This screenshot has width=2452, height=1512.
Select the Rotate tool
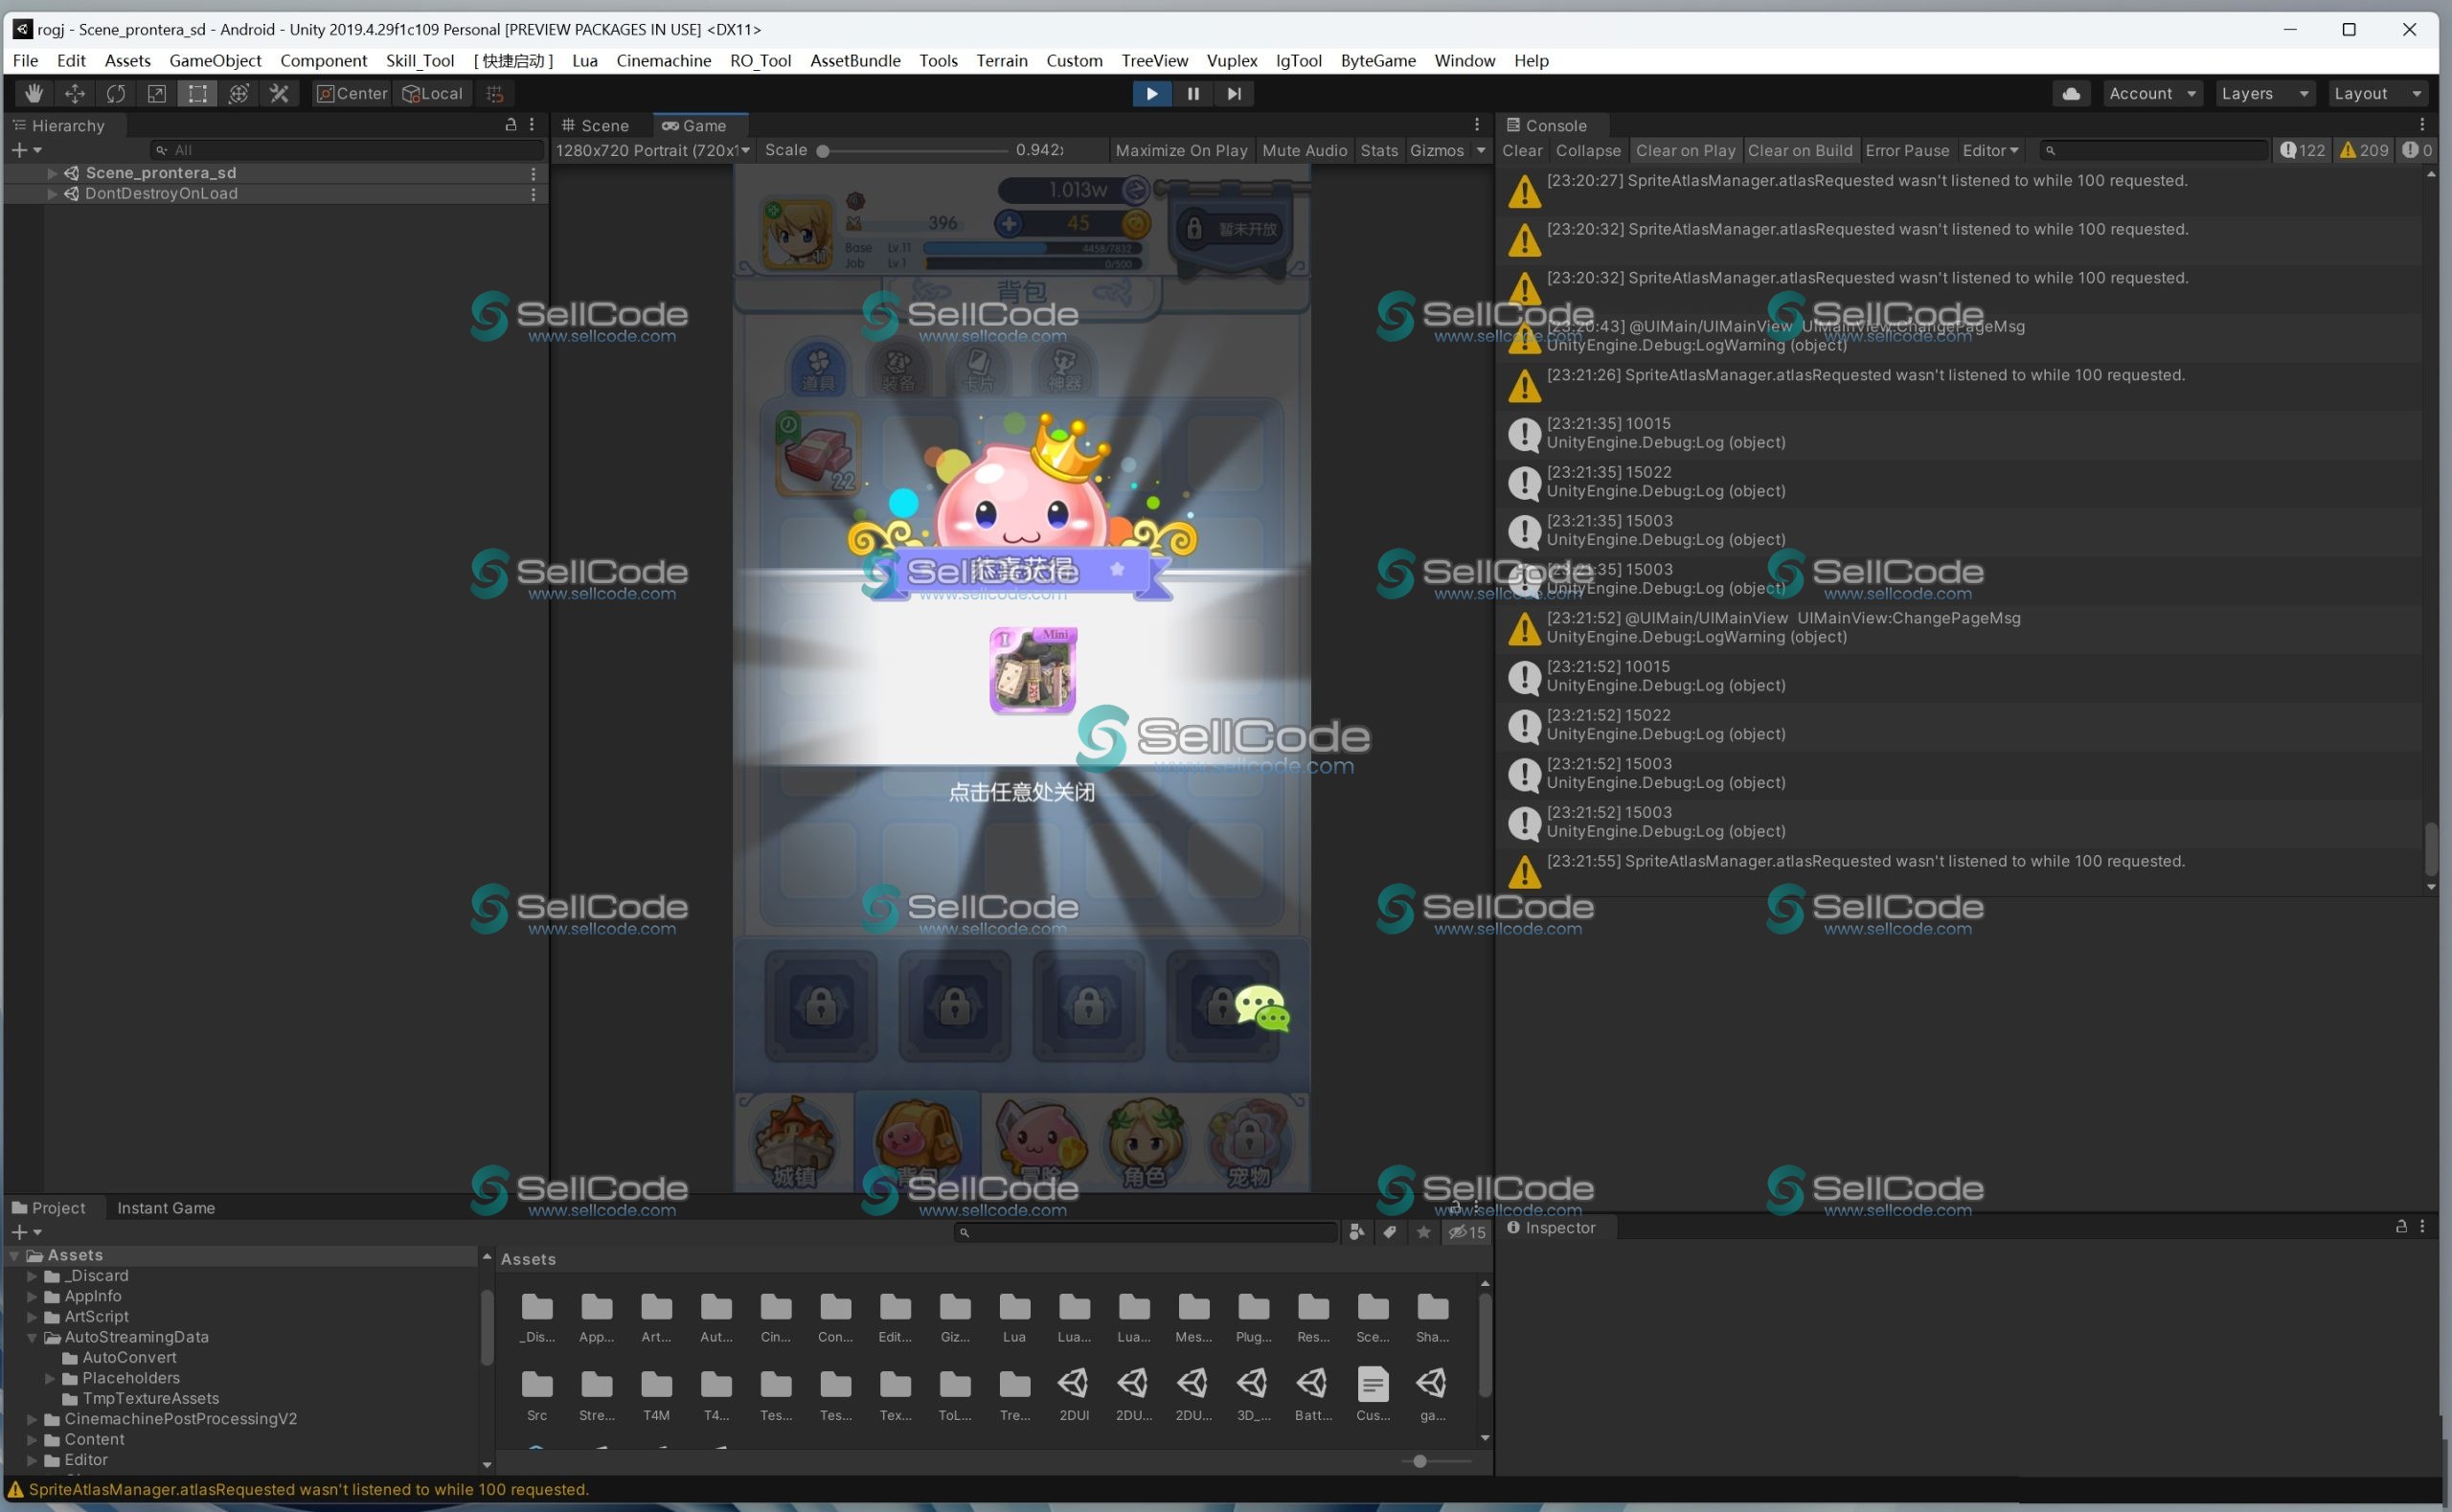click(x=116, y=93)
